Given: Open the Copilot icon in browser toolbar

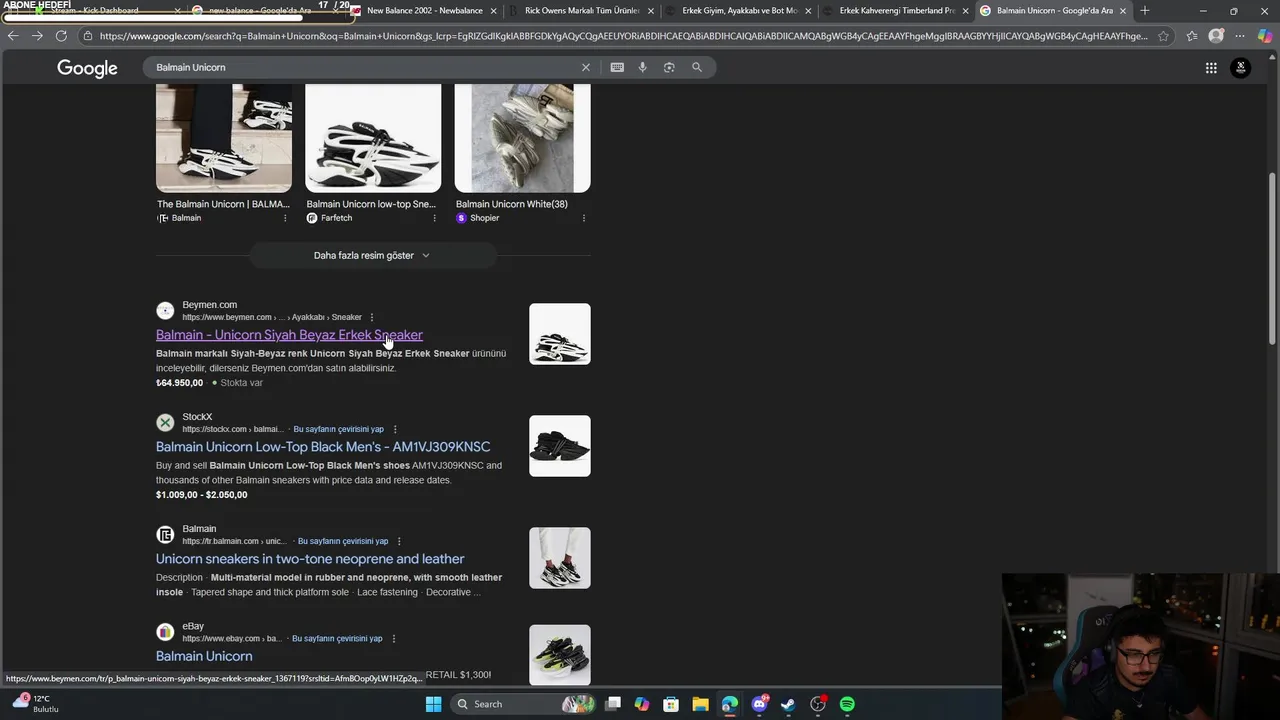Looking at the screenshot, I should [1265, 36].
